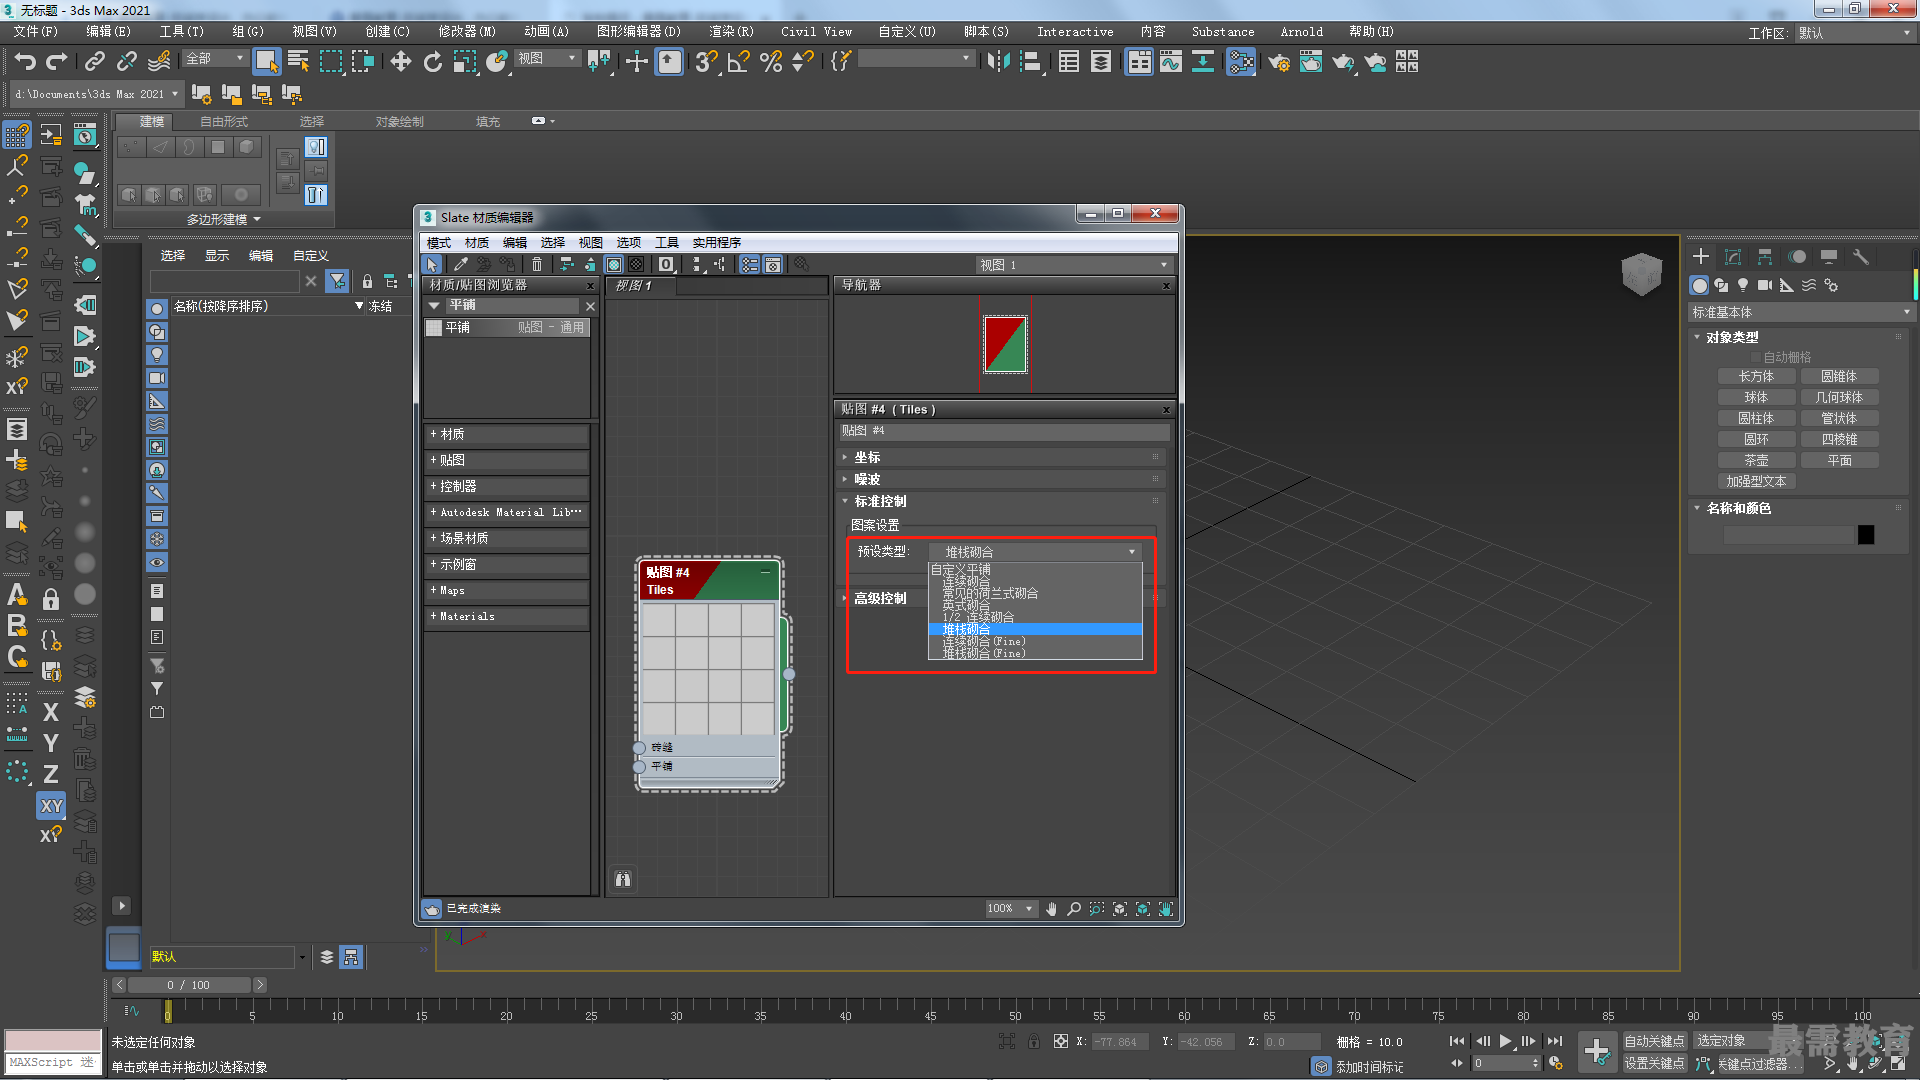Toggle the 自动关键点 auto key button
The width and height of the screenshot is (1920, 1080).
[1654, 1041]
